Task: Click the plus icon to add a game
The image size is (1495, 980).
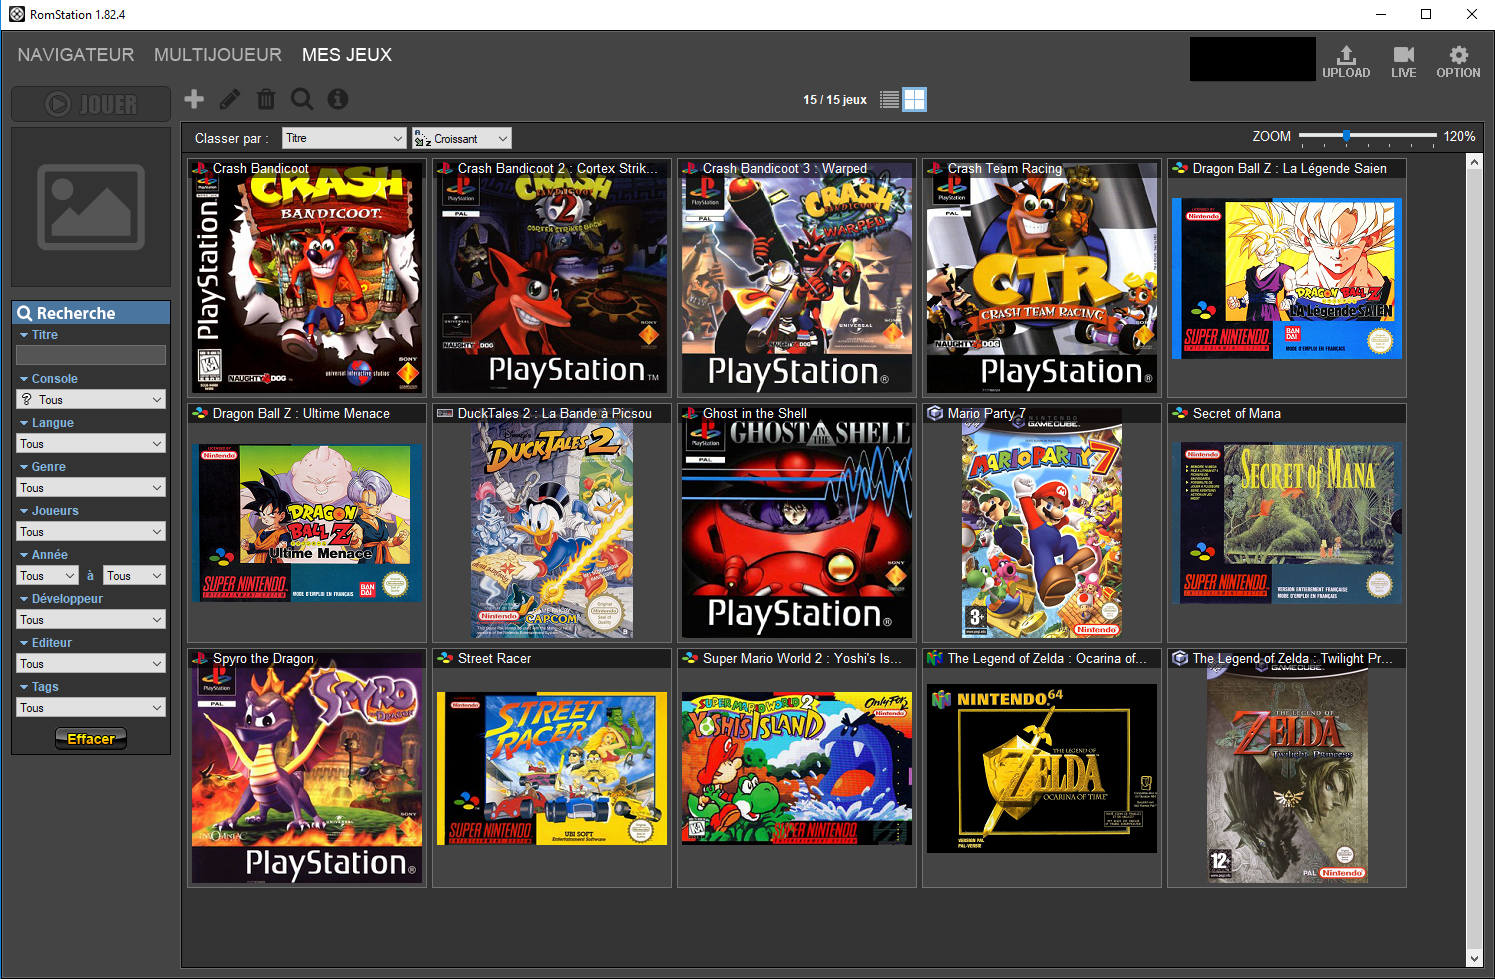Action: pyautogui.click(x=194, y=99)
